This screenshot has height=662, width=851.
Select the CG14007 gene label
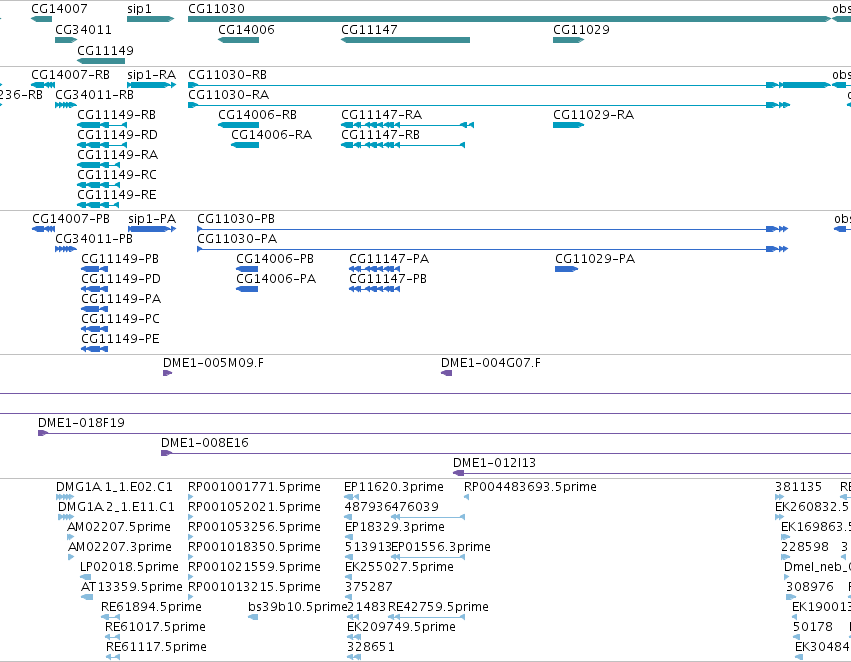click(59, 9)
